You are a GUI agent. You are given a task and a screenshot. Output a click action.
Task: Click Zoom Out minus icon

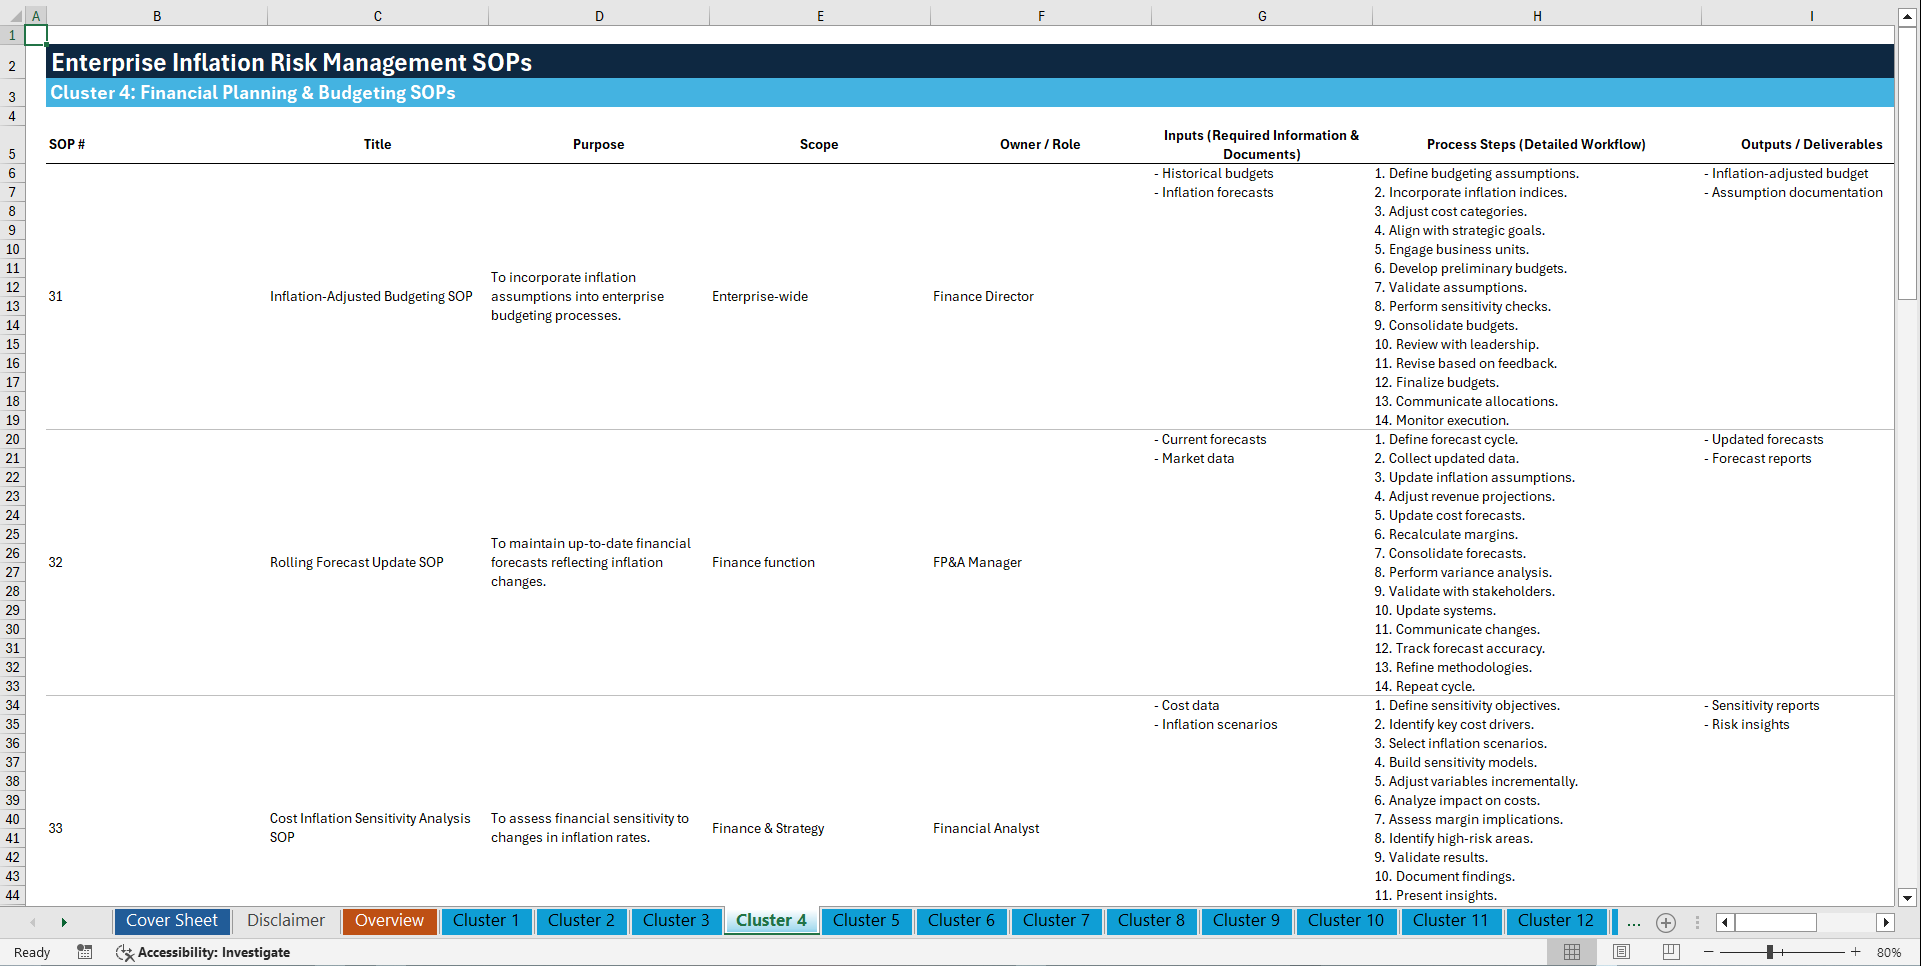coord(1708,952)
